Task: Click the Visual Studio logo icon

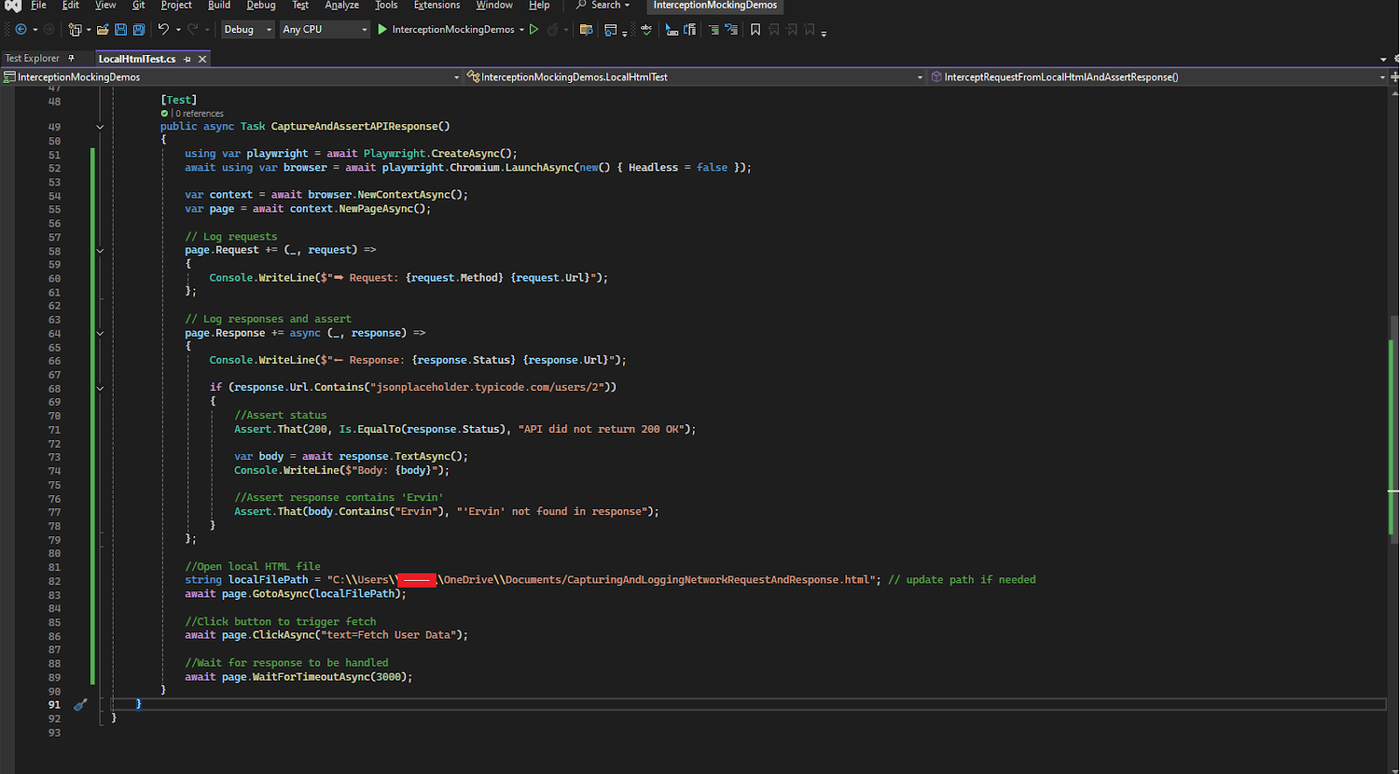Action: tap(12, 6)
